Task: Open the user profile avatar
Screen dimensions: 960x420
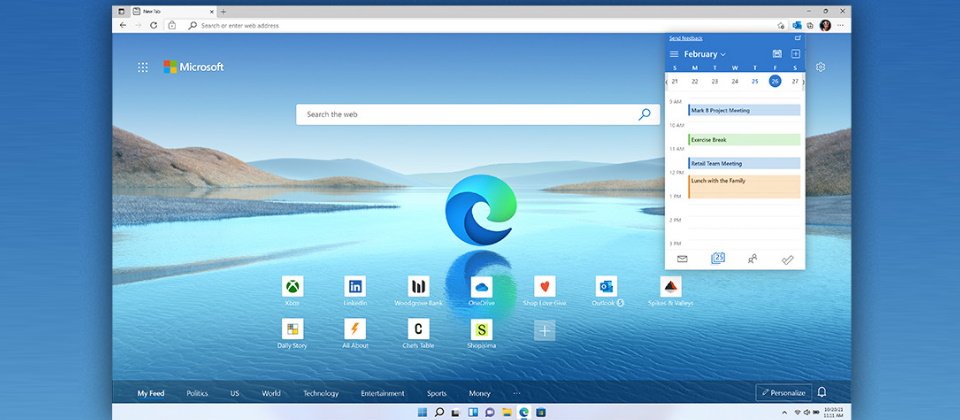Action: click(825, 25)
